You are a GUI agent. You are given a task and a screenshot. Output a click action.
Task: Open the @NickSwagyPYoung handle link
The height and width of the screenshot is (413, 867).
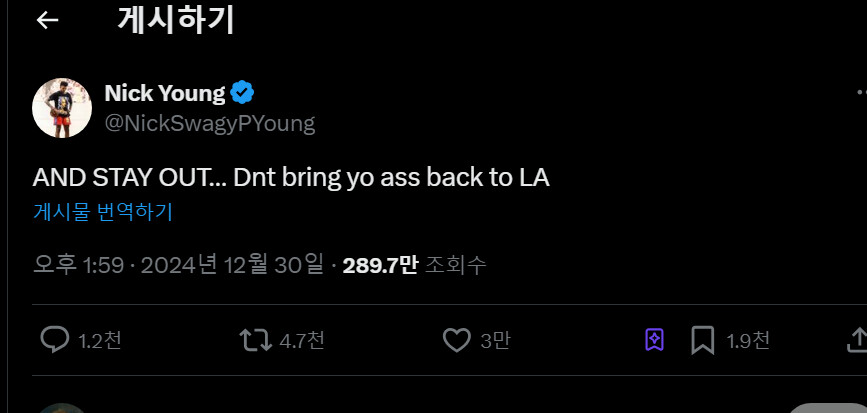[209, 123]
